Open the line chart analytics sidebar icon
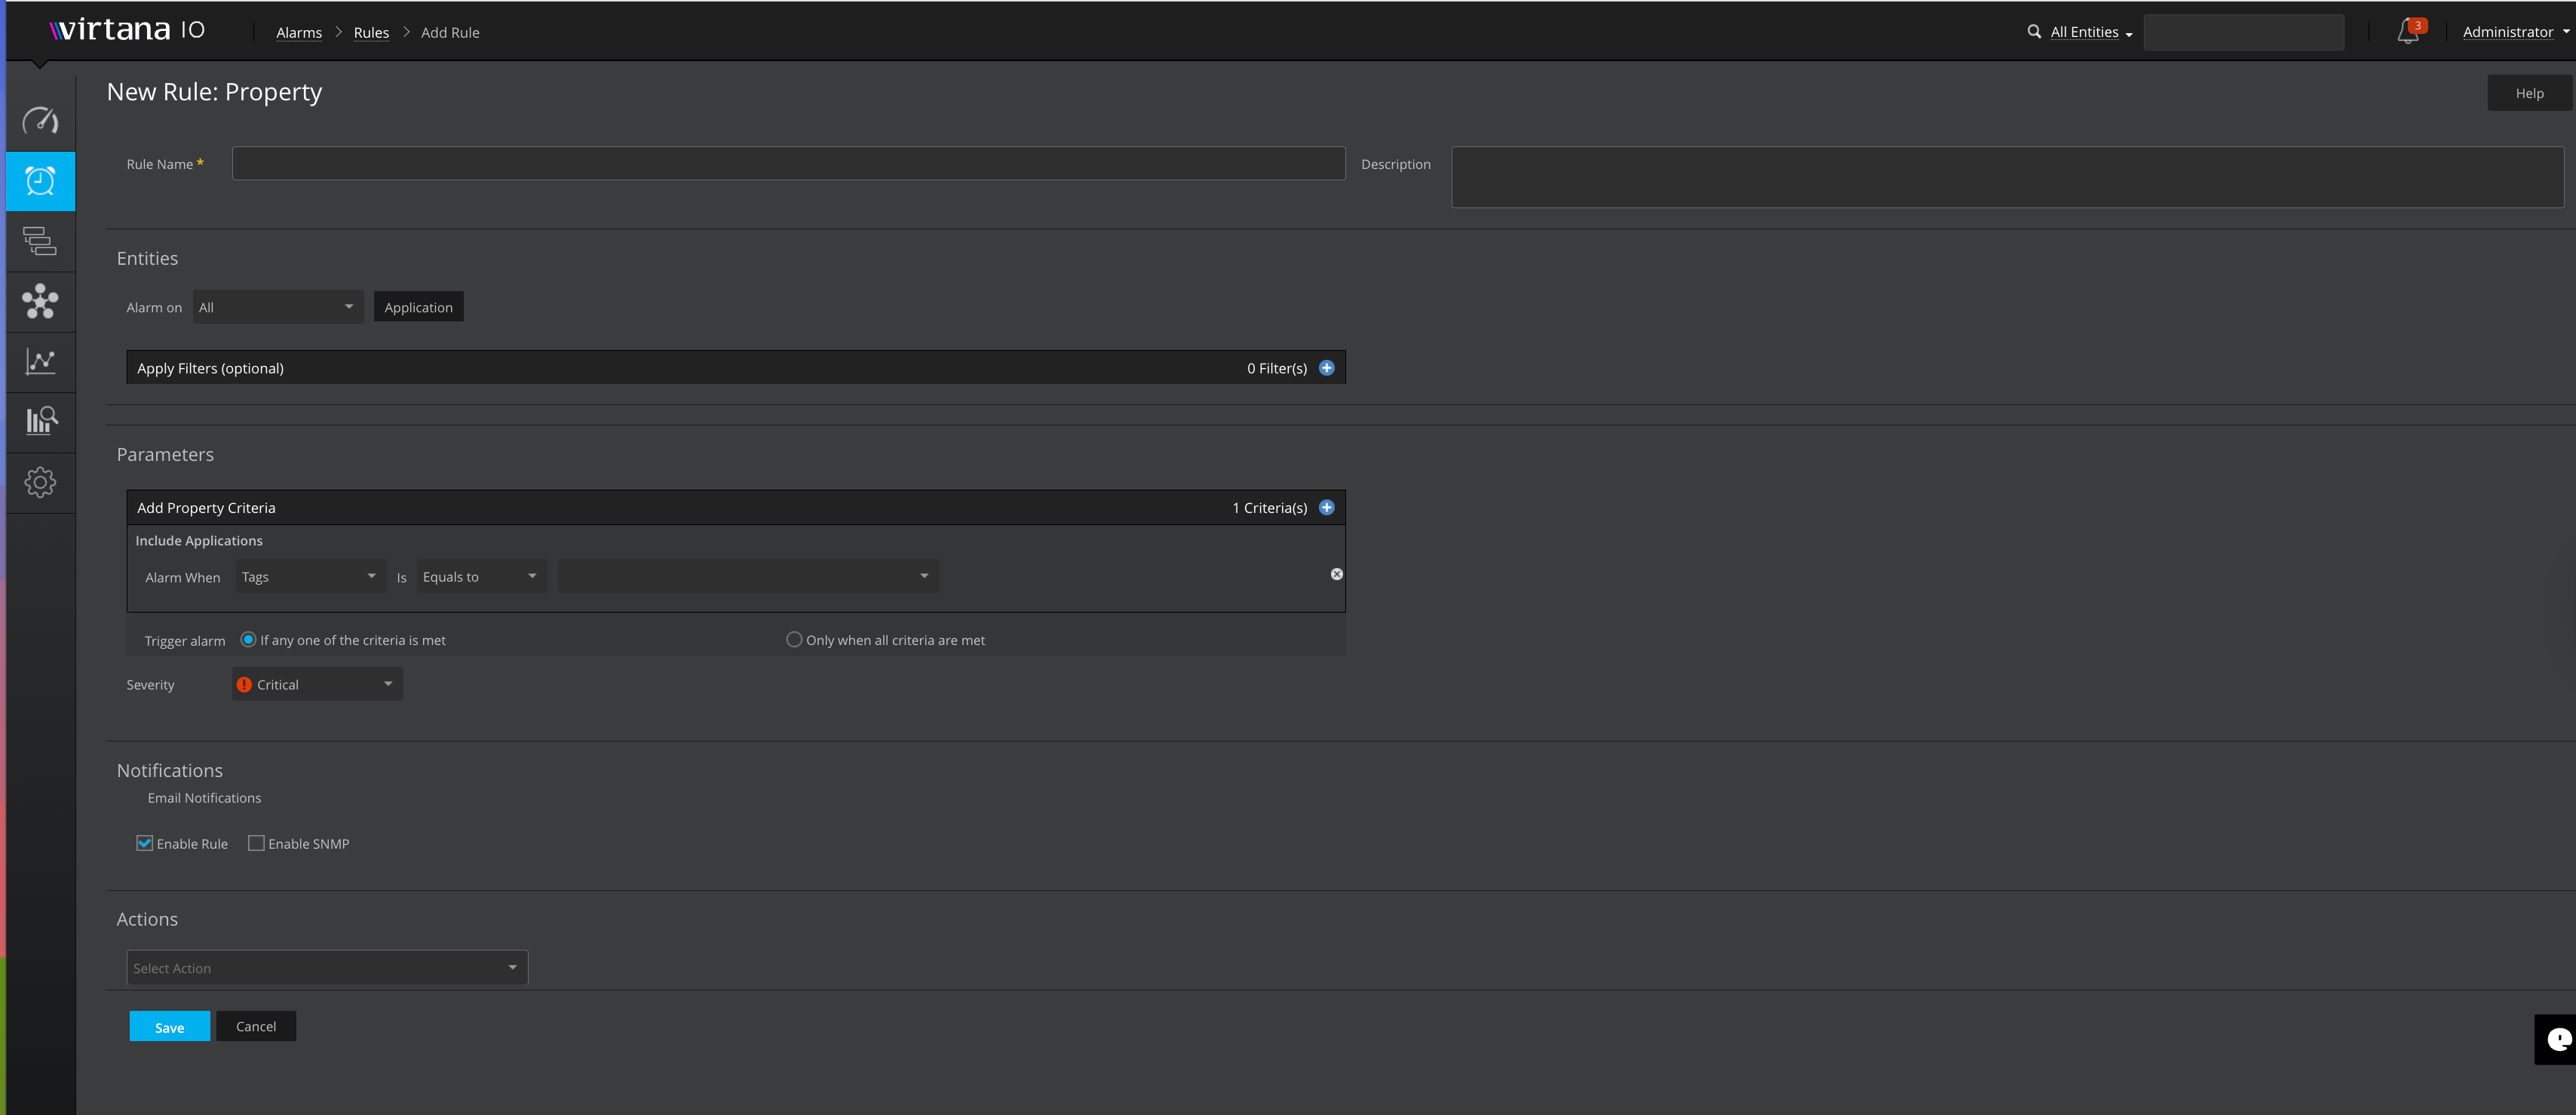The image size is (2576, 1115). (x=40, y=361)
